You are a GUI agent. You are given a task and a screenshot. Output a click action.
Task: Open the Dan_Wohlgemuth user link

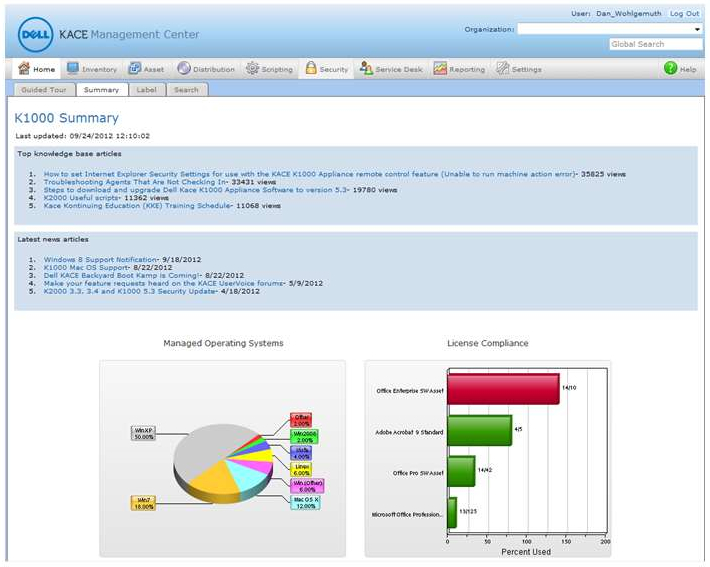point(629,14)
